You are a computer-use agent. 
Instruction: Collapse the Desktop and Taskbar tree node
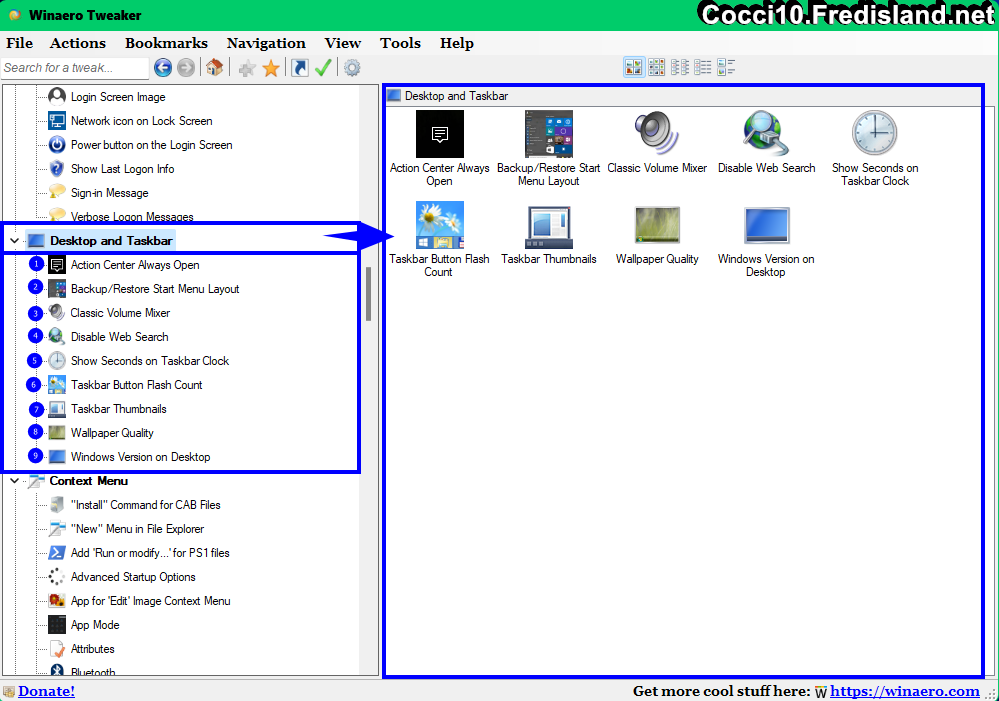pyautogui.click(x=14, y=241)
